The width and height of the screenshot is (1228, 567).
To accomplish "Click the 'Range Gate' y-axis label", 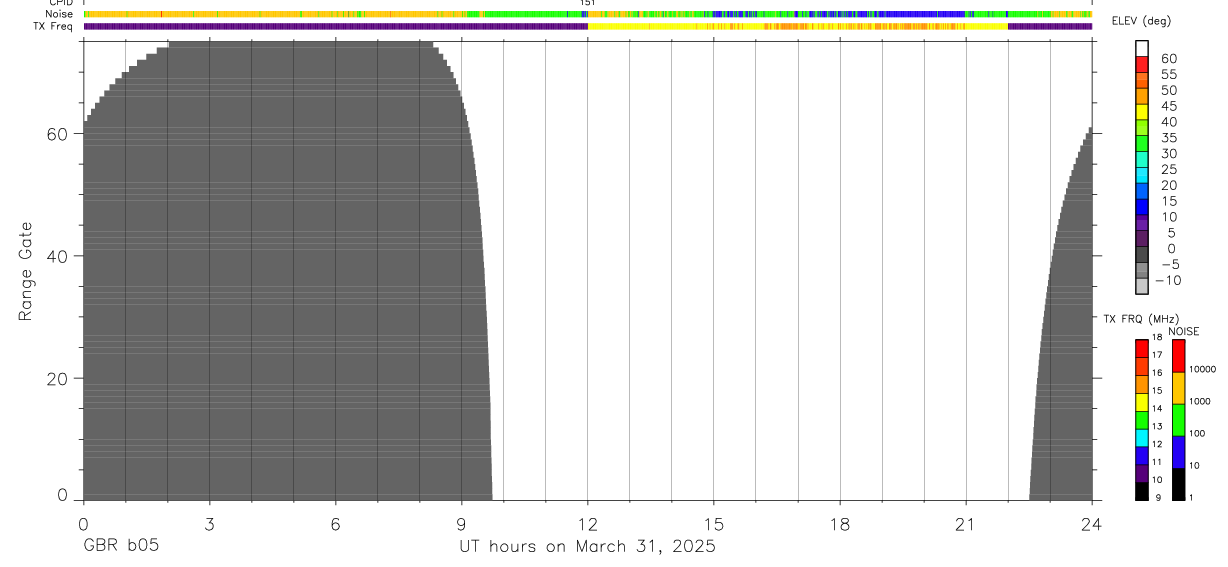I will tap(27, 271).
